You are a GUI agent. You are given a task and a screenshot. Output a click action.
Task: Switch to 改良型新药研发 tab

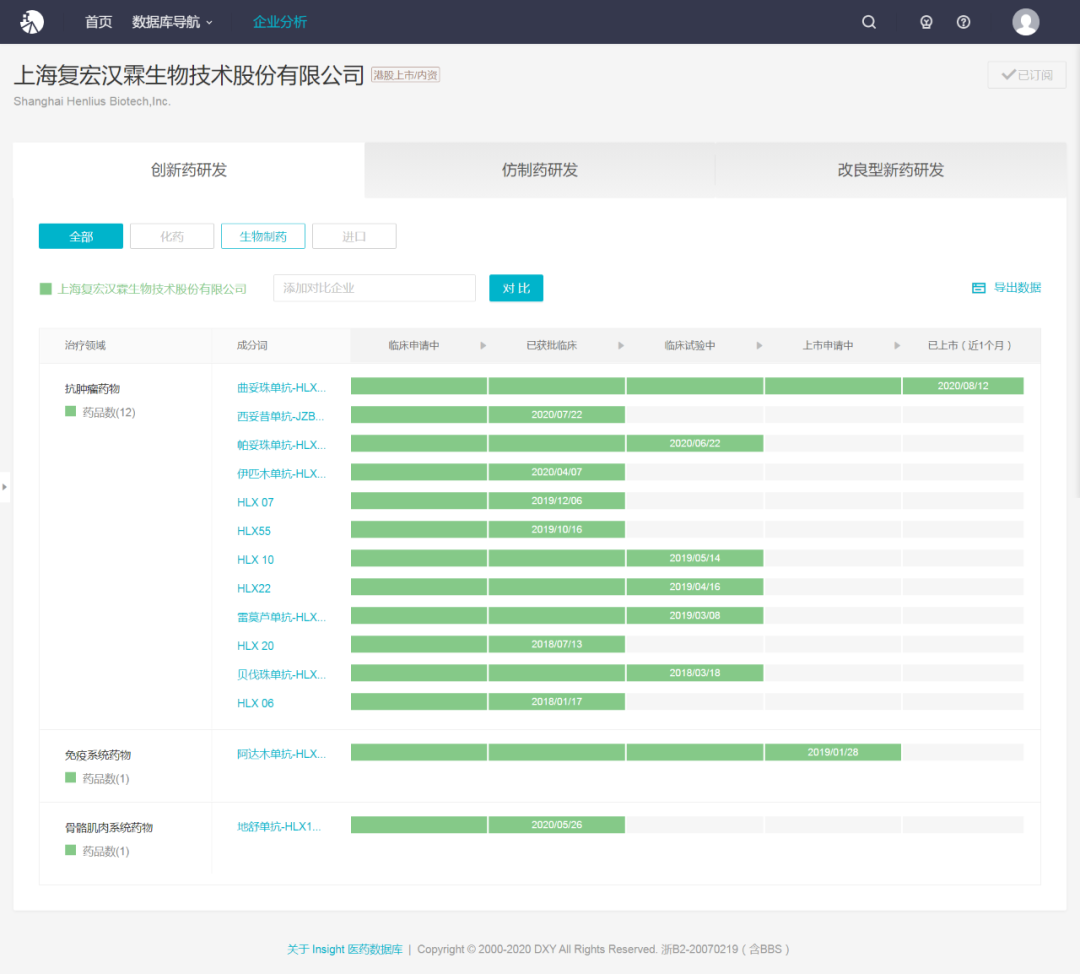click(x=891, y=170)
